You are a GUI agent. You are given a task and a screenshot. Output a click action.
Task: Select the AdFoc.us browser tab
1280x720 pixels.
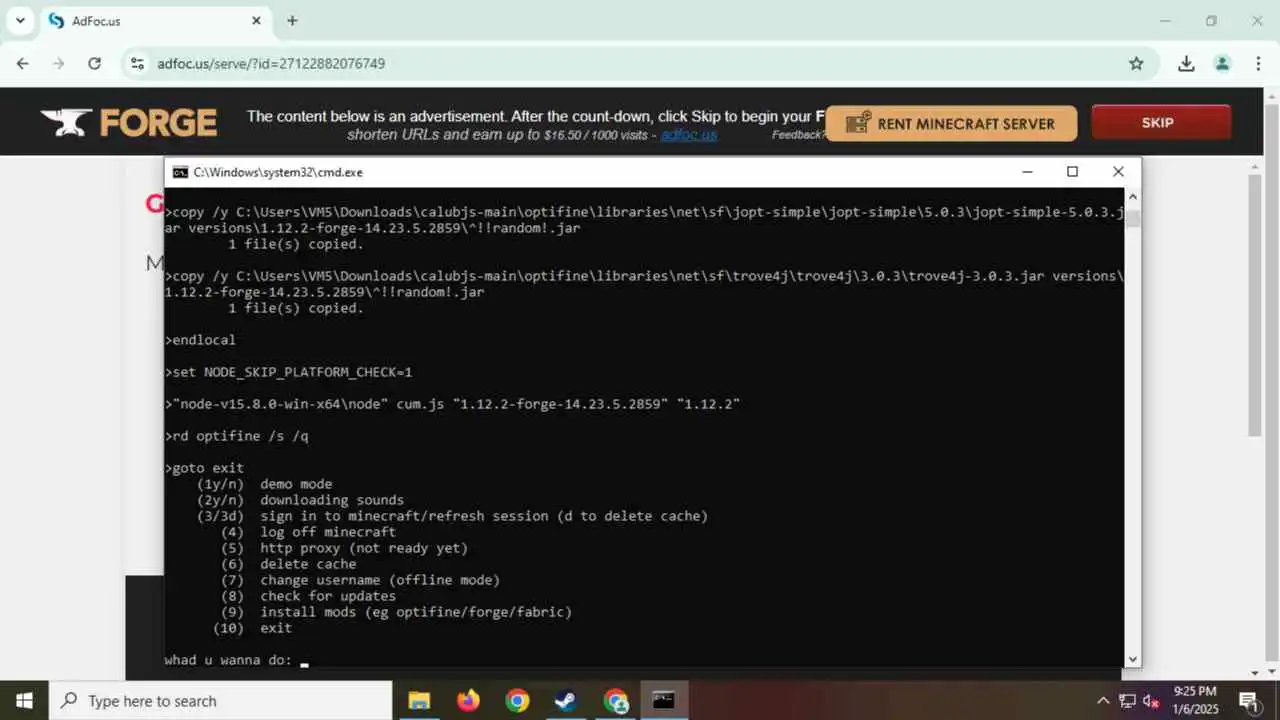(155, 21)
